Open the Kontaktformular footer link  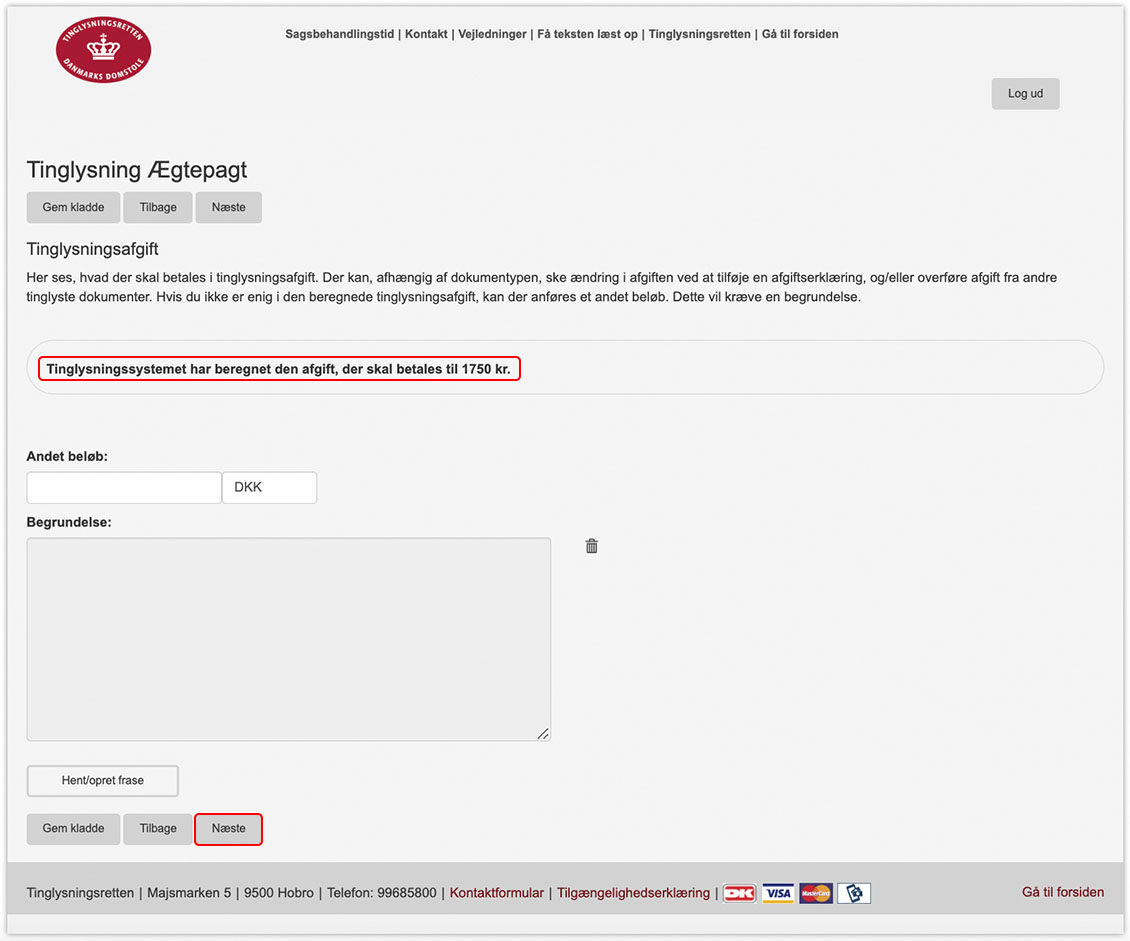(x=496, y=893)
